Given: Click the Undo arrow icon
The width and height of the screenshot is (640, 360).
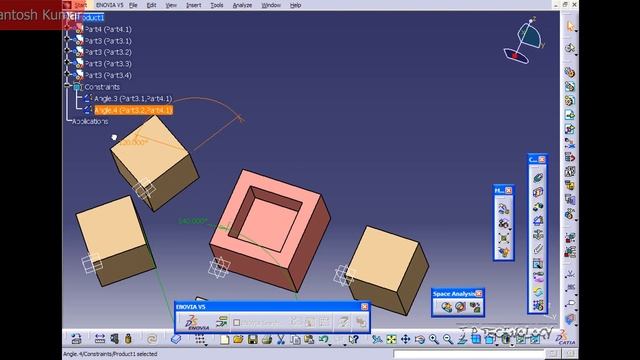Looking at the screenshot, I should pos(323,339).
